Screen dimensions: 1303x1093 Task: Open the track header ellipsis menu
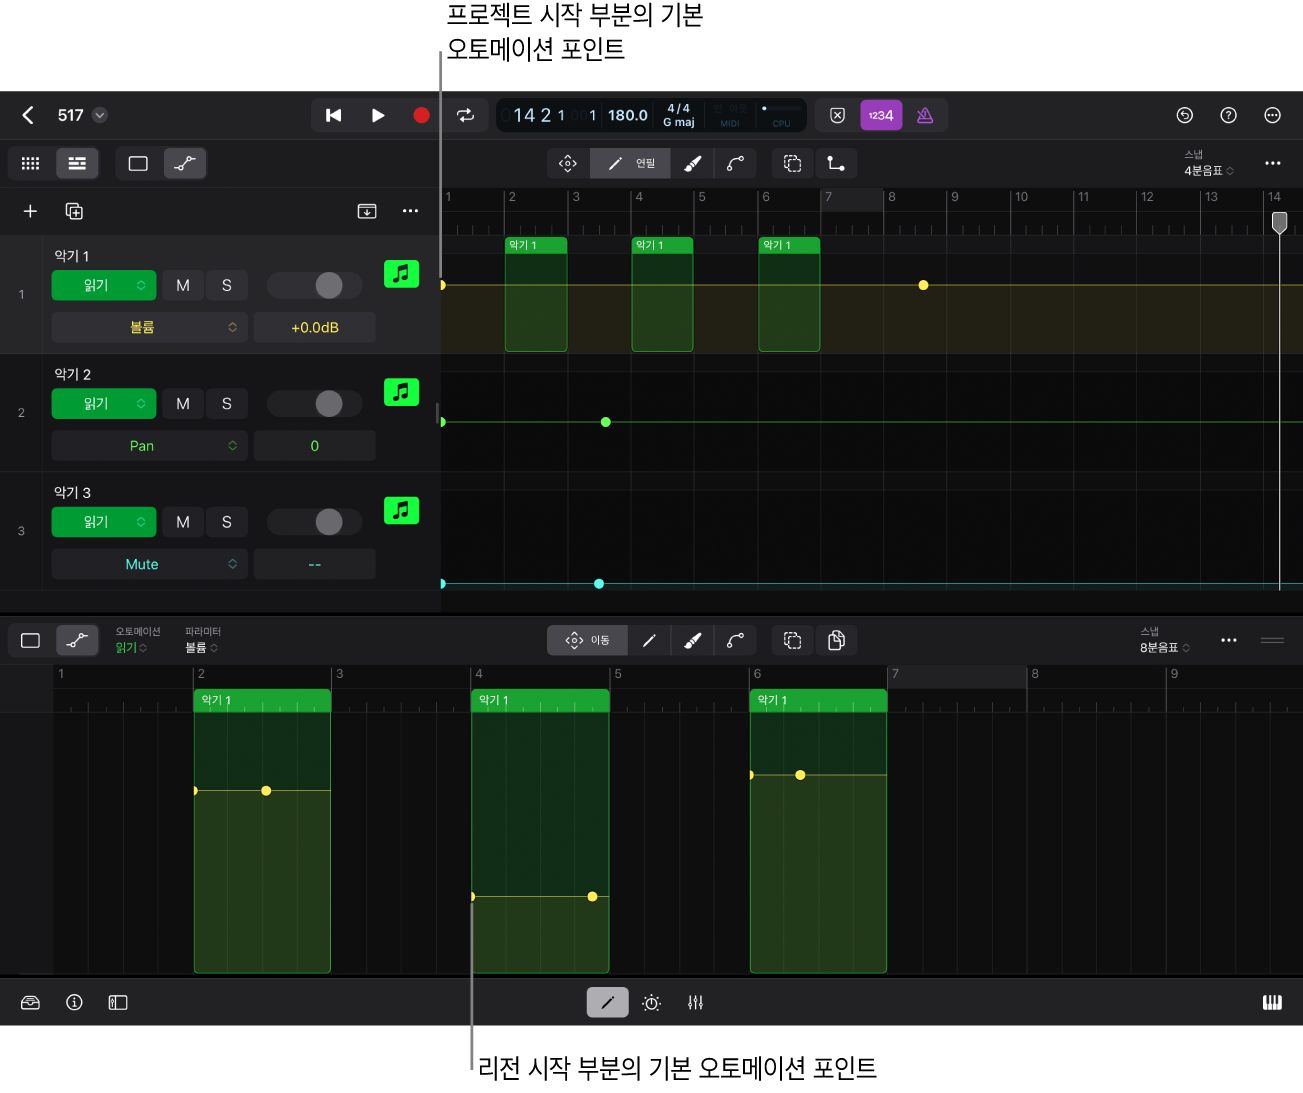(x=410, y=211)
